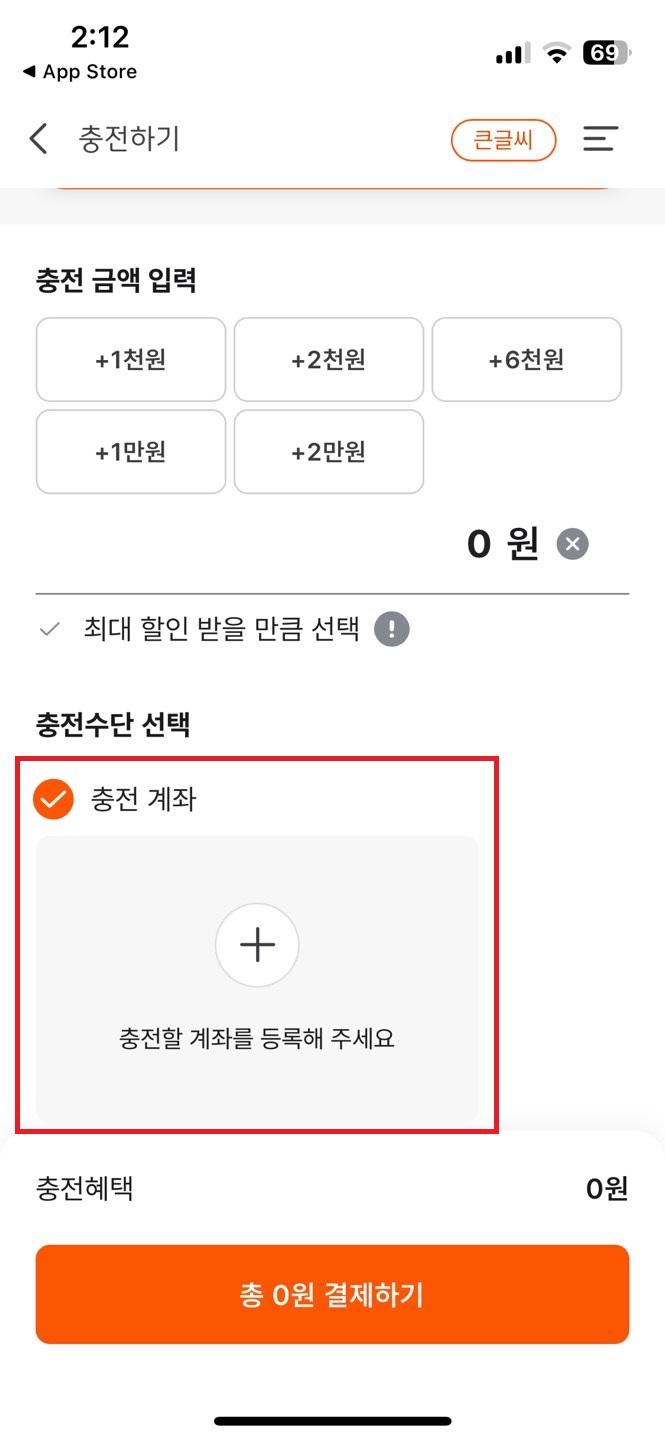Return to App Store via status bar link
The image size is (665, 1440).
pyautogui.click(x=78, y=72)
